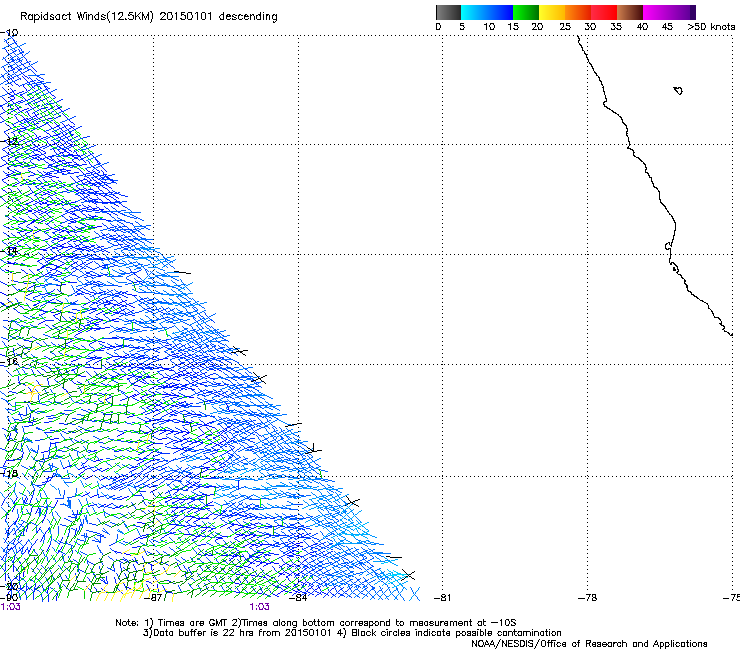
Task: Click the gray 0-5 knots color segment
Action: click(x=448, y=12)
